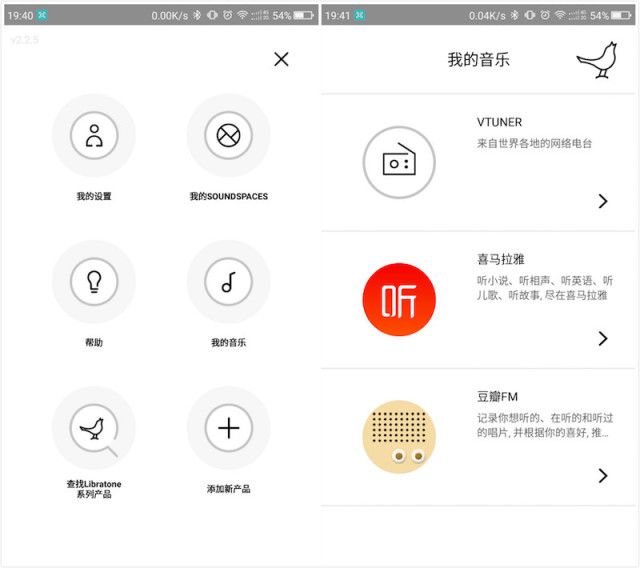Open 我的设置 person icon
The width and height of the screenshot is (640, 568).
94,135
